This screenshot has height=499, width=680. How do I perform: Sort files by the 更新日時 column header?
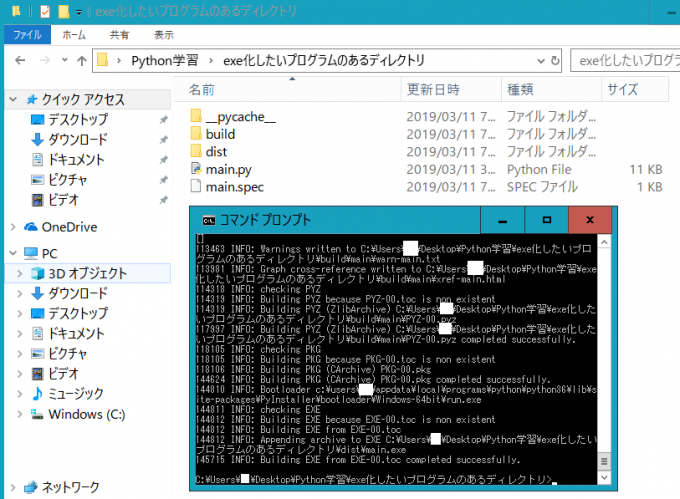tap(432, 90)
